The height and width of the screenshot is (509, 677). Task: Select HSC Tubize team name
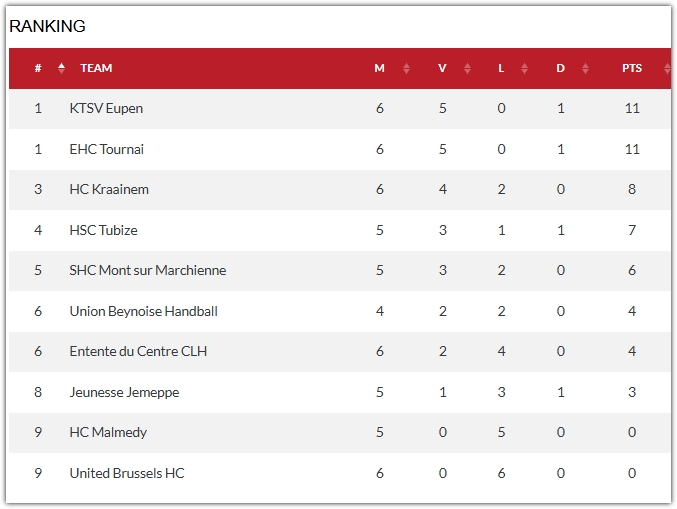coord(104,230)
